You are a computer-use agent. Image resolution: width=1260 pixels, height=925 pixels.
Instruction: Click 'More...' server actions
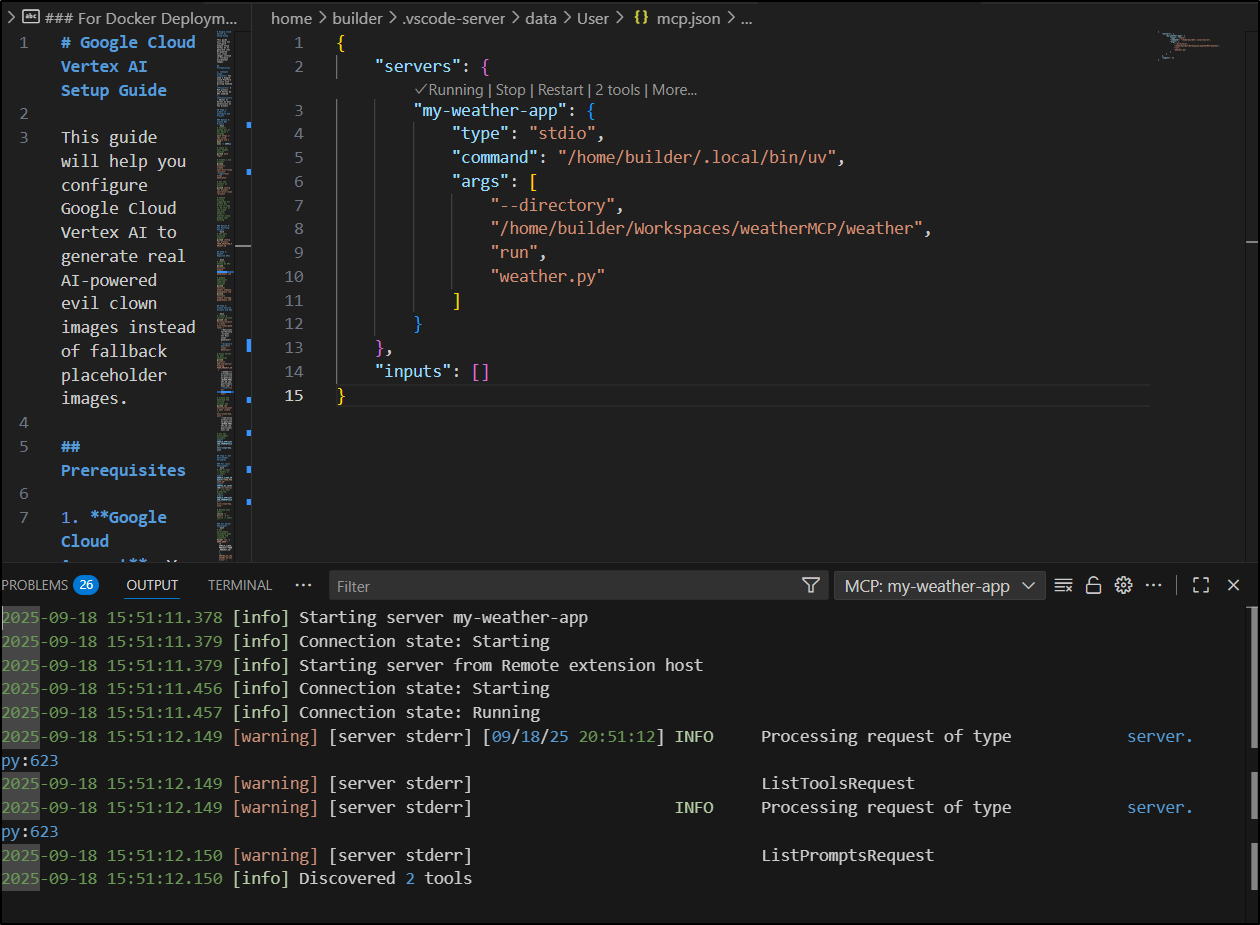[675, 90]
